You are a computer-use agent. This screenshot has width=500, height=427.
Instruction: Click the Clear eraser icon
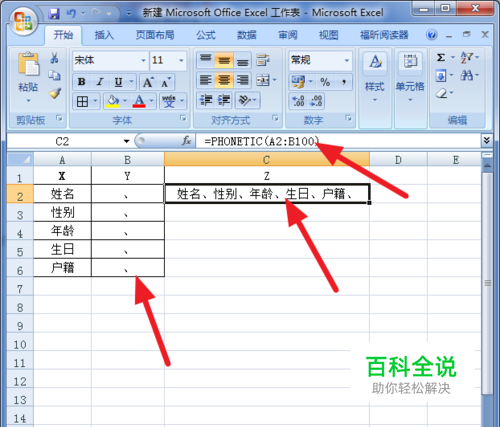442,93
